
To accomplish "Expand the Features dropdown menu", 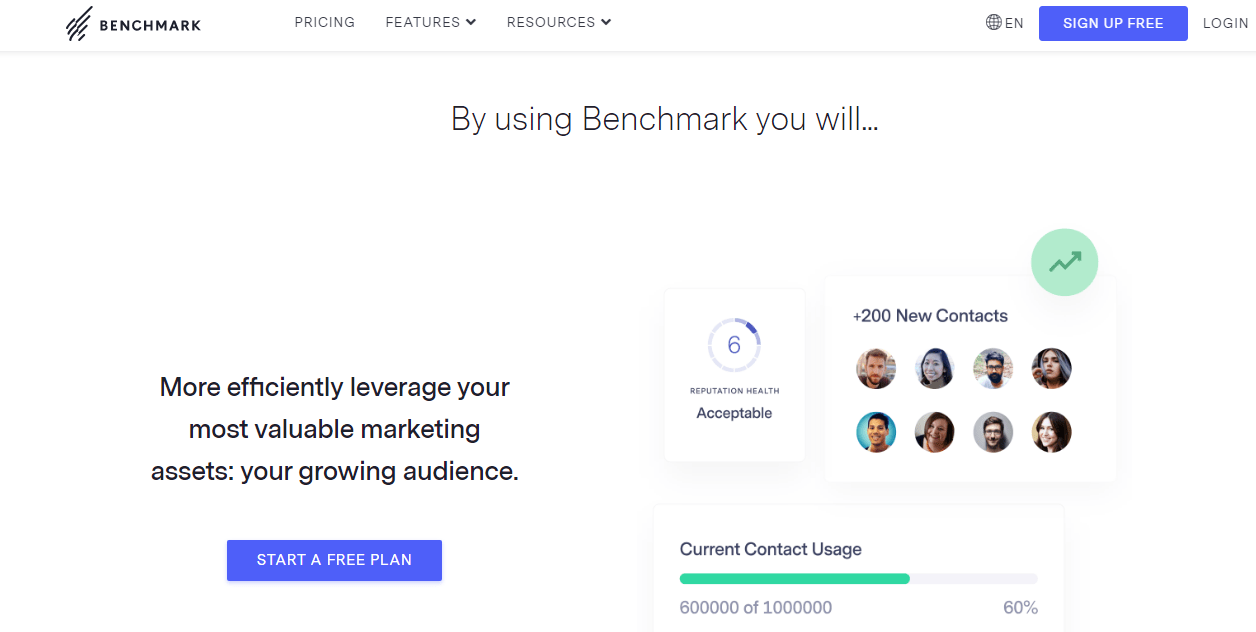I will 430,22.
